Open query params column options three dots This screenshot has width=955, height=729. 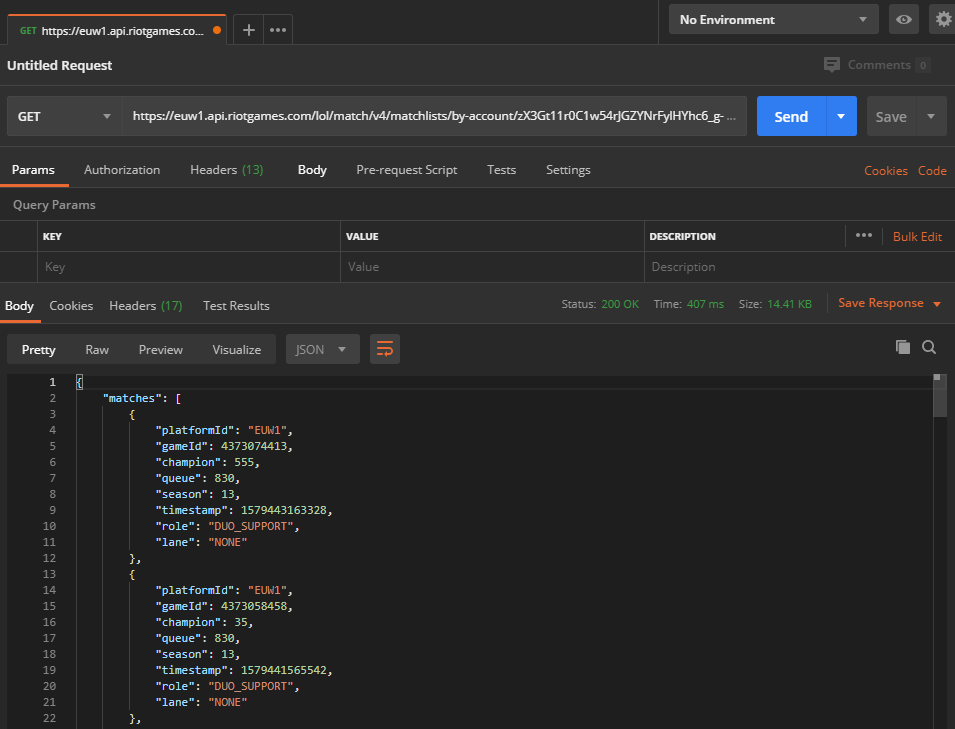pyautogui.click(x=864, y=236)
